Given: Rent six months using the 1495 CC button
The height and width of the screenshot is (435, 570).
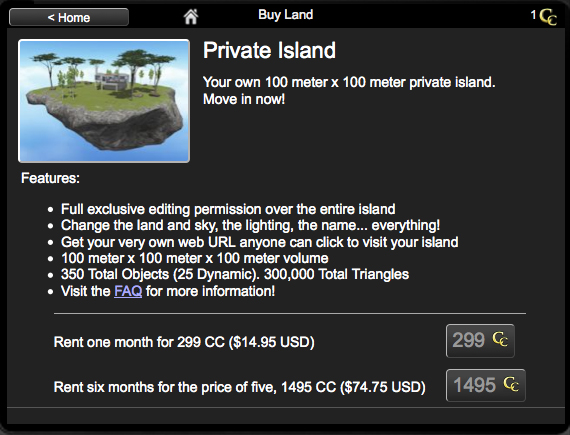Looking at the screenshot, I should tap(486, 385).
